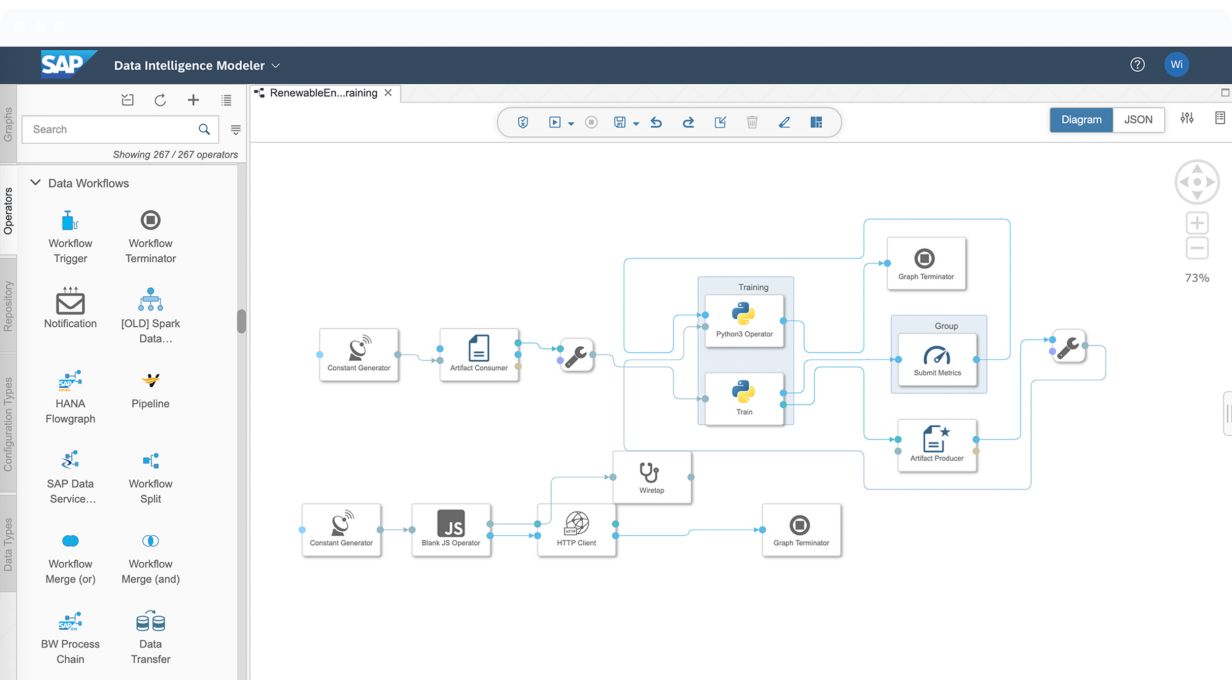Click the plus icon to add operator
This screenshot has height=680, width=1232.
pyautogui.click(x=193, y=100)
